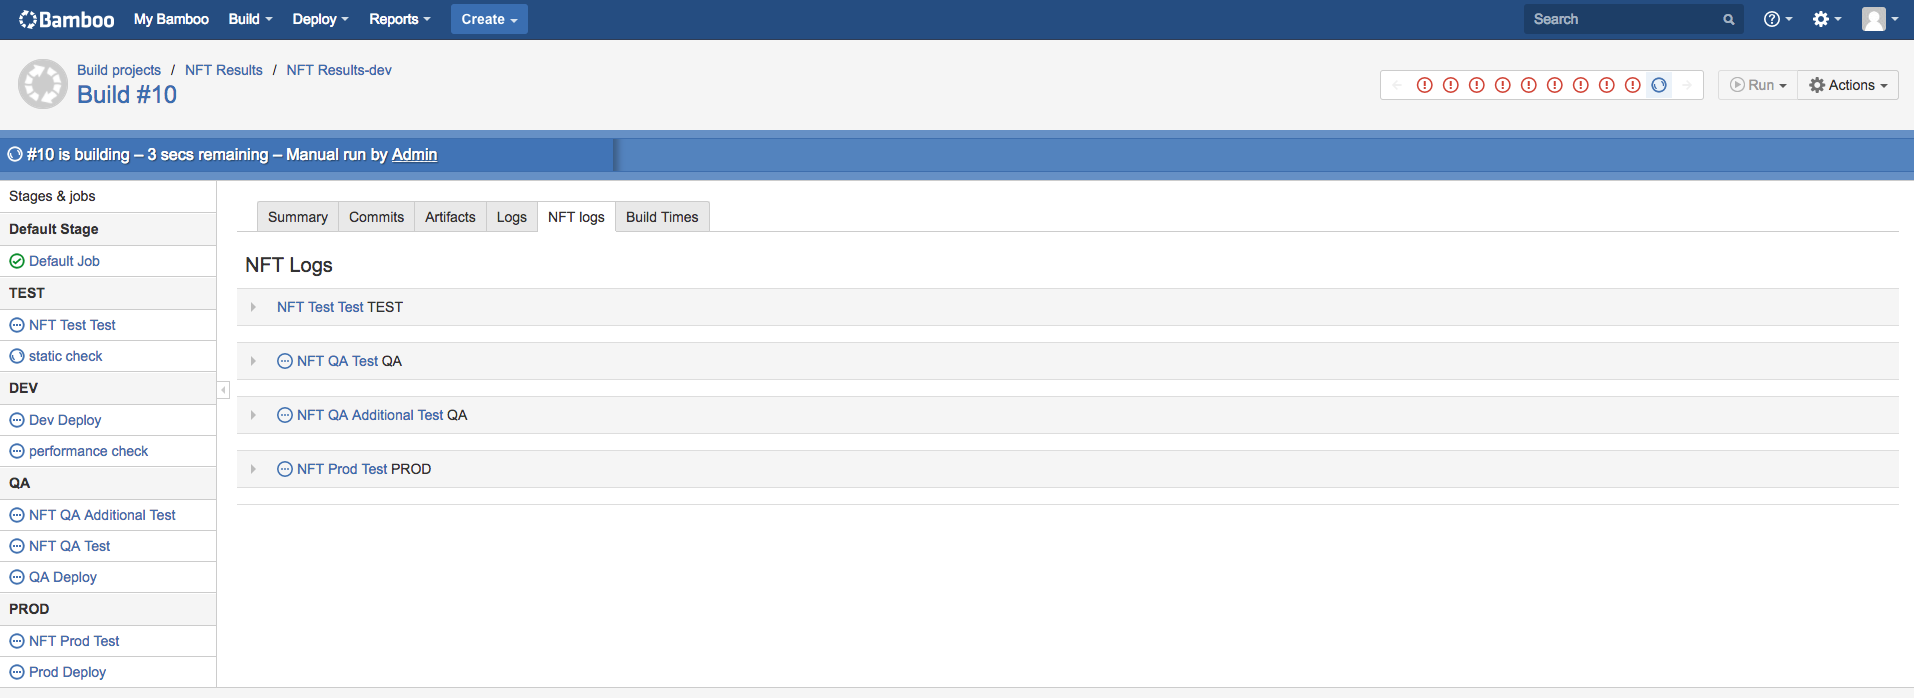This screenshot has width=1914, height=698.
Task: Switch to the Summary tab
Action: coord(298,217)
